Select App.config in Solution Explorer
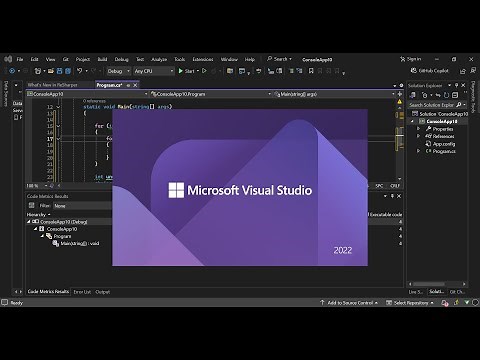Viewport: 480px width, 360px height. [444, 144]
